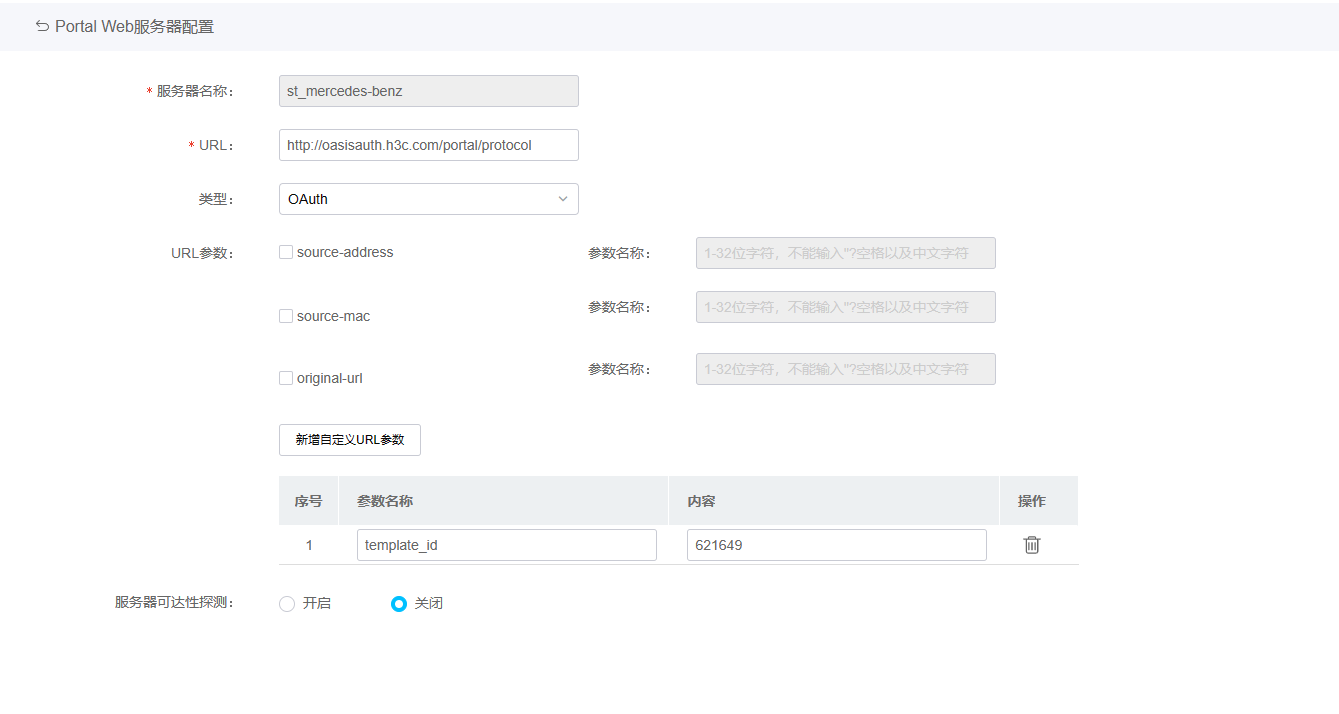
Task: Focus the URL input field
Action: (x=428, y=145)
